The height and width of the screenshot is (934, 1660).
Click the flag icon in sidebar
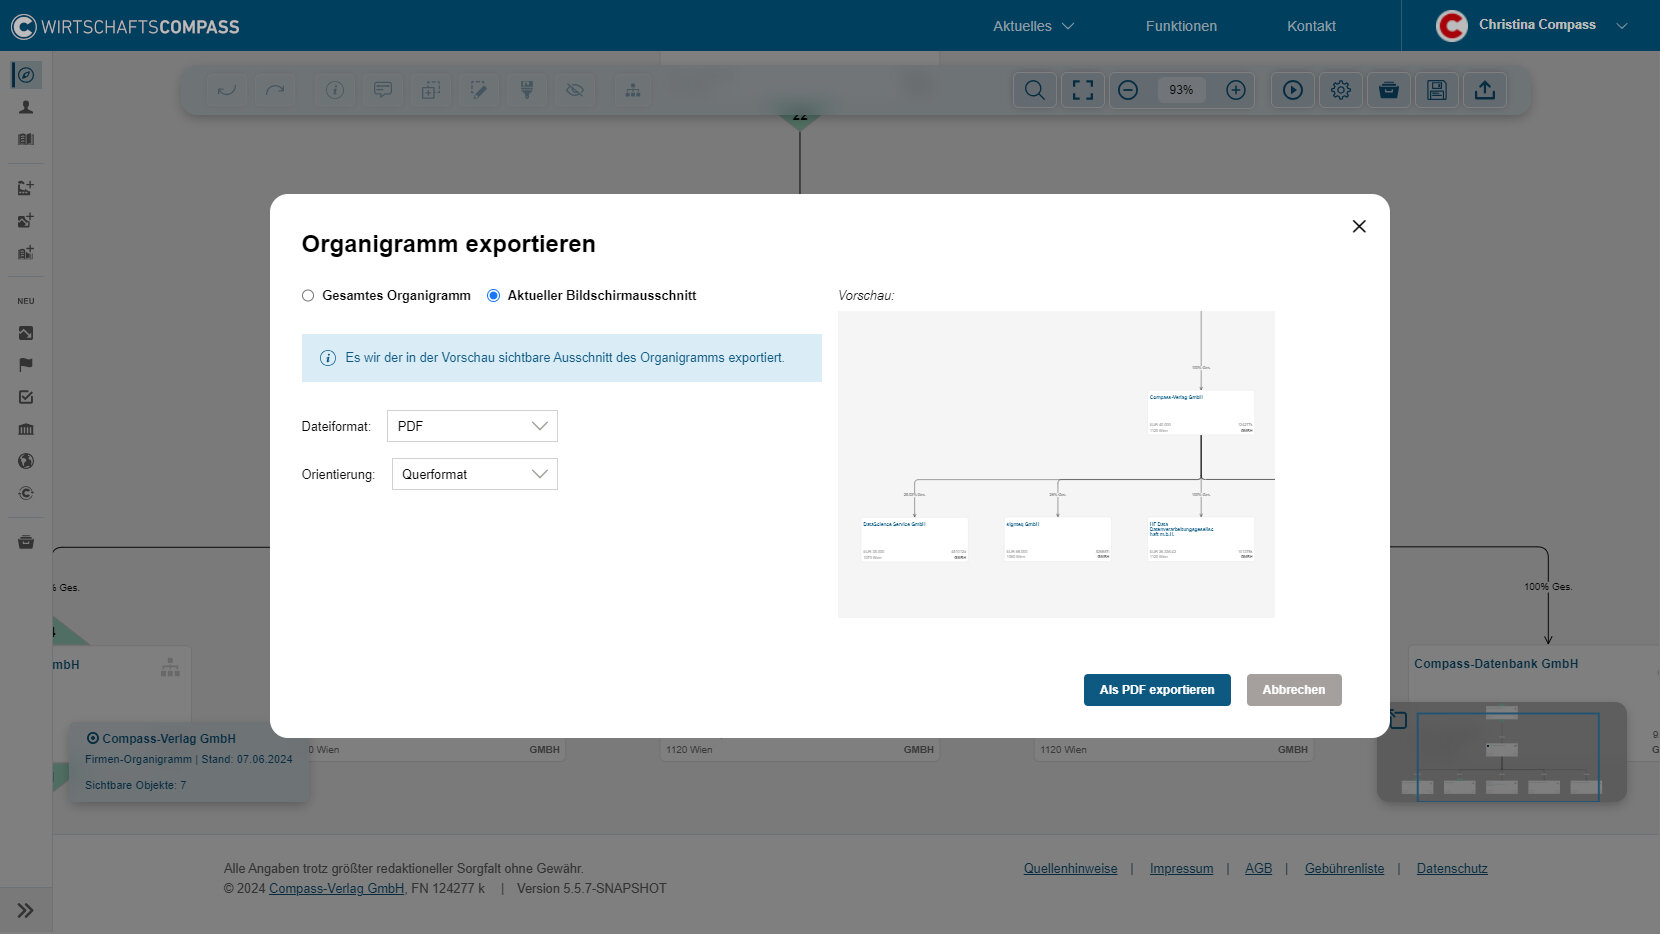[26, 365]
